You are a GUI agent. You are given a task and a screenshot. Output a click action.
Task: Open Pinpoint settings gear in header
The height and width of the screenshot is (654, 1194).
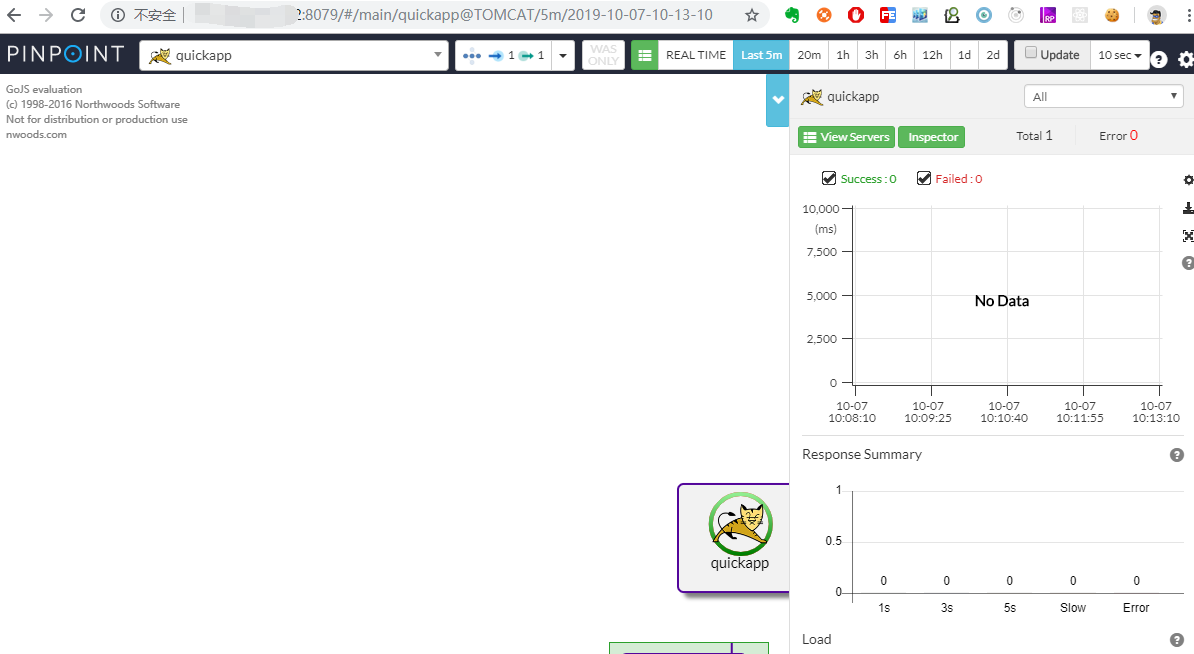1186,59
